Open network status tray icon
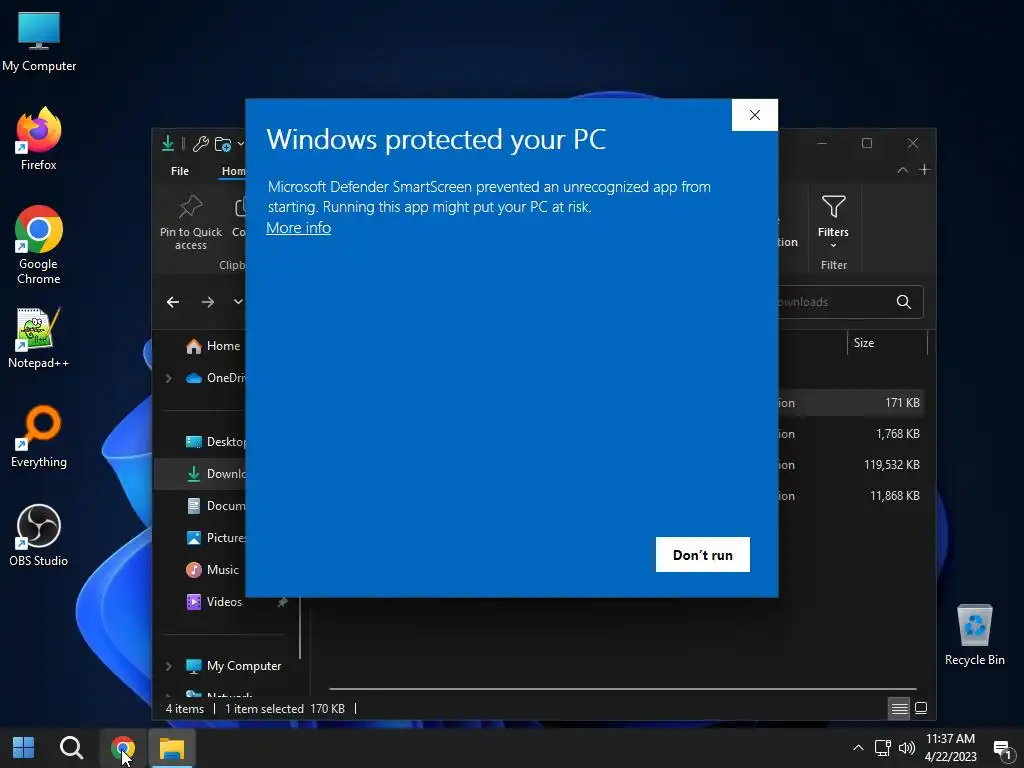This screenshot has height=768, width=1024. pyautogui.click(x=882, y=748)
